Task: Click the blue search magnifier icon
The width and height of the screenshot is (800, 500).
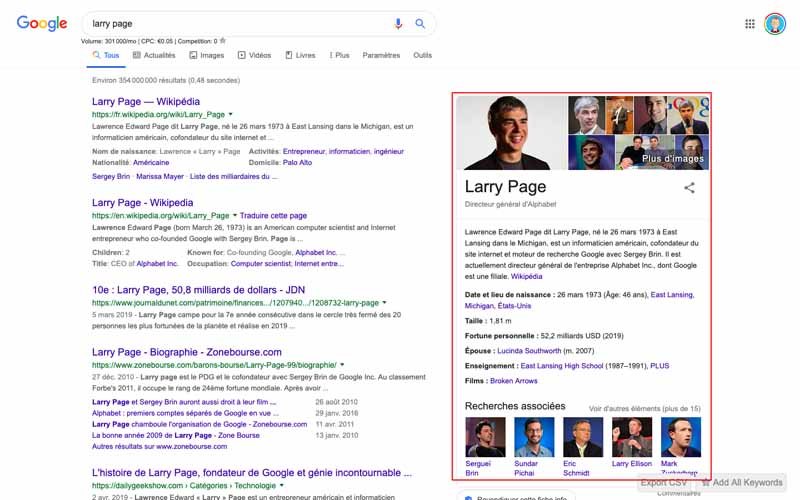Action: pos(420,23)
